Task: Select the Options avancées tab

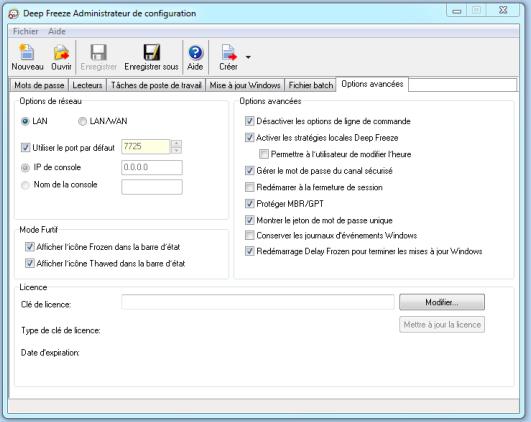Action: (372, 84)
